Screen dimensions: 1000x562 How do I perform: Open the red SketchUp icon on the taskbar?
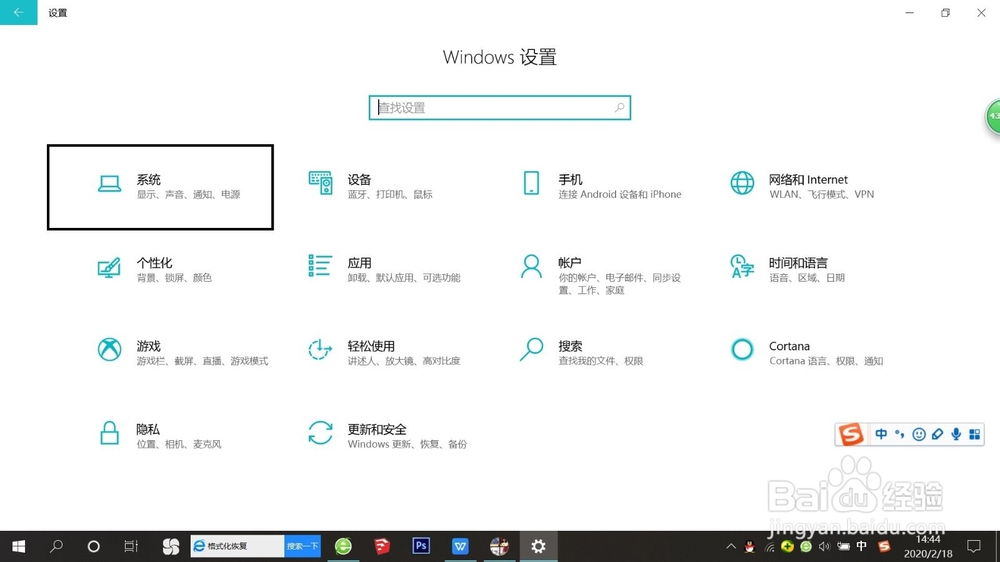(382, 546)
